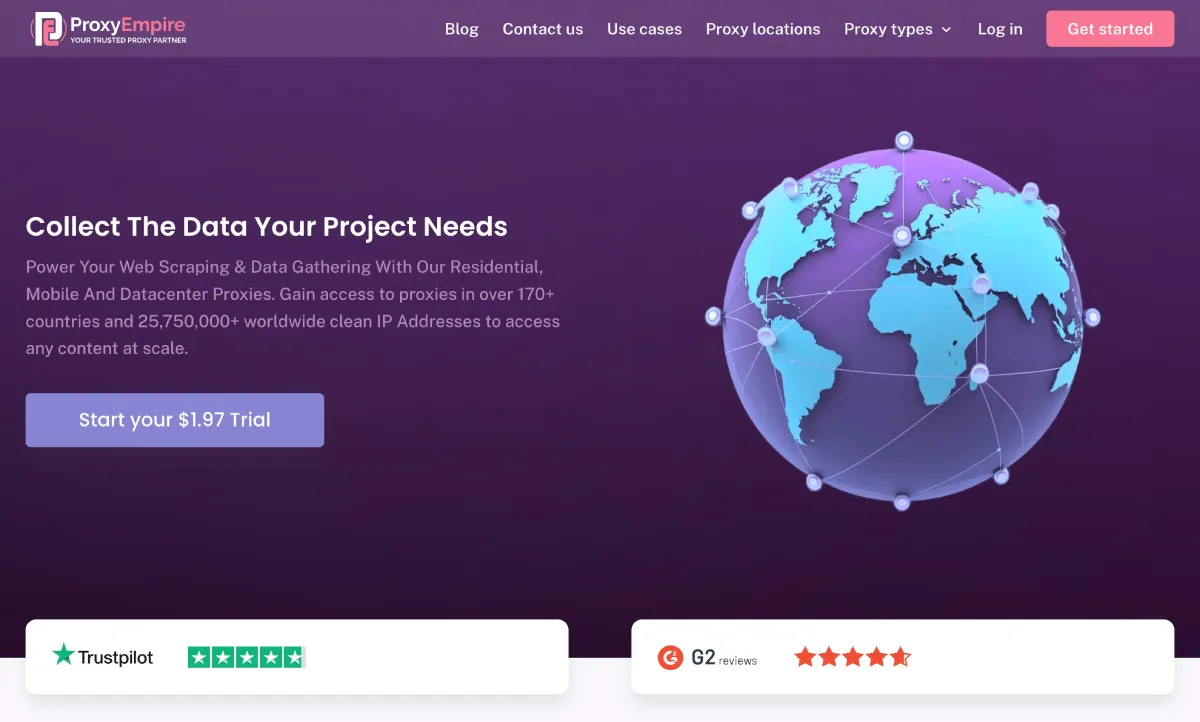Go to Contact us

(542, 29)
